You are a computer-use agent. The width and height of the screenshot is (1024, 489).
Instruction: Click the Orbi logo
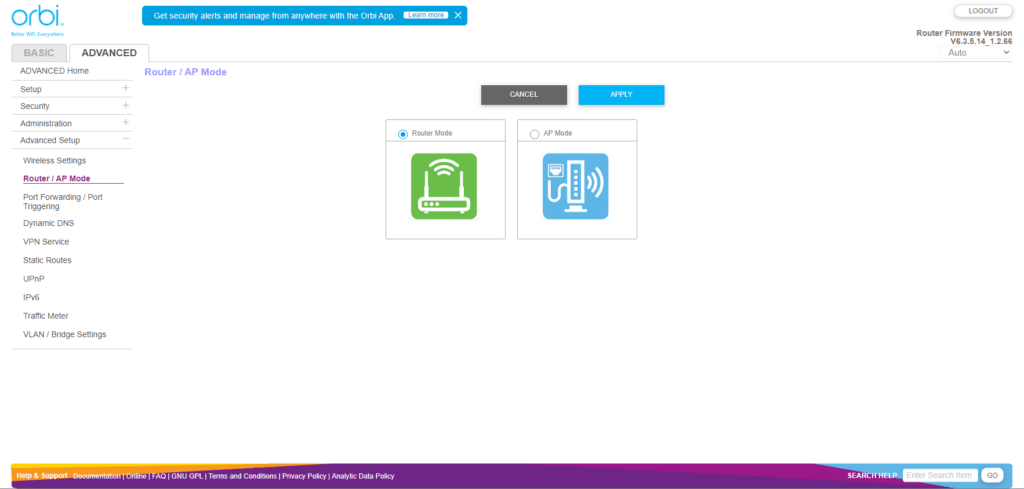32,18
